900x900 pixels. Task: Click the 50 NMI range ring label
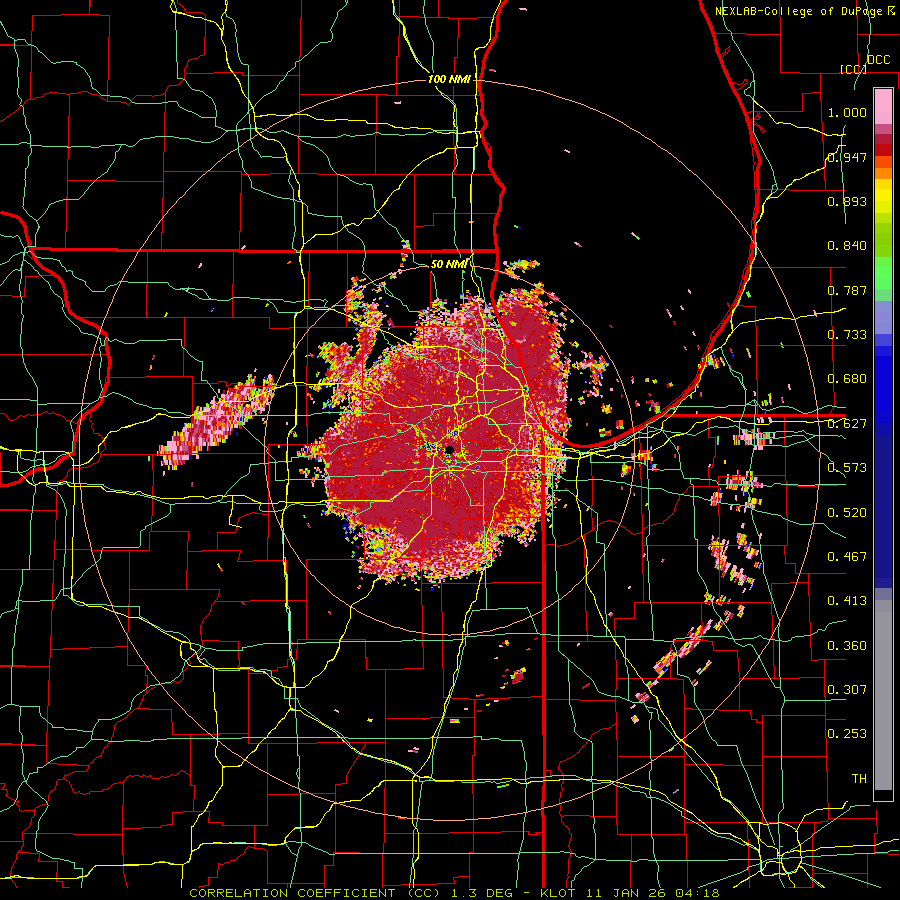pos(449,264)
